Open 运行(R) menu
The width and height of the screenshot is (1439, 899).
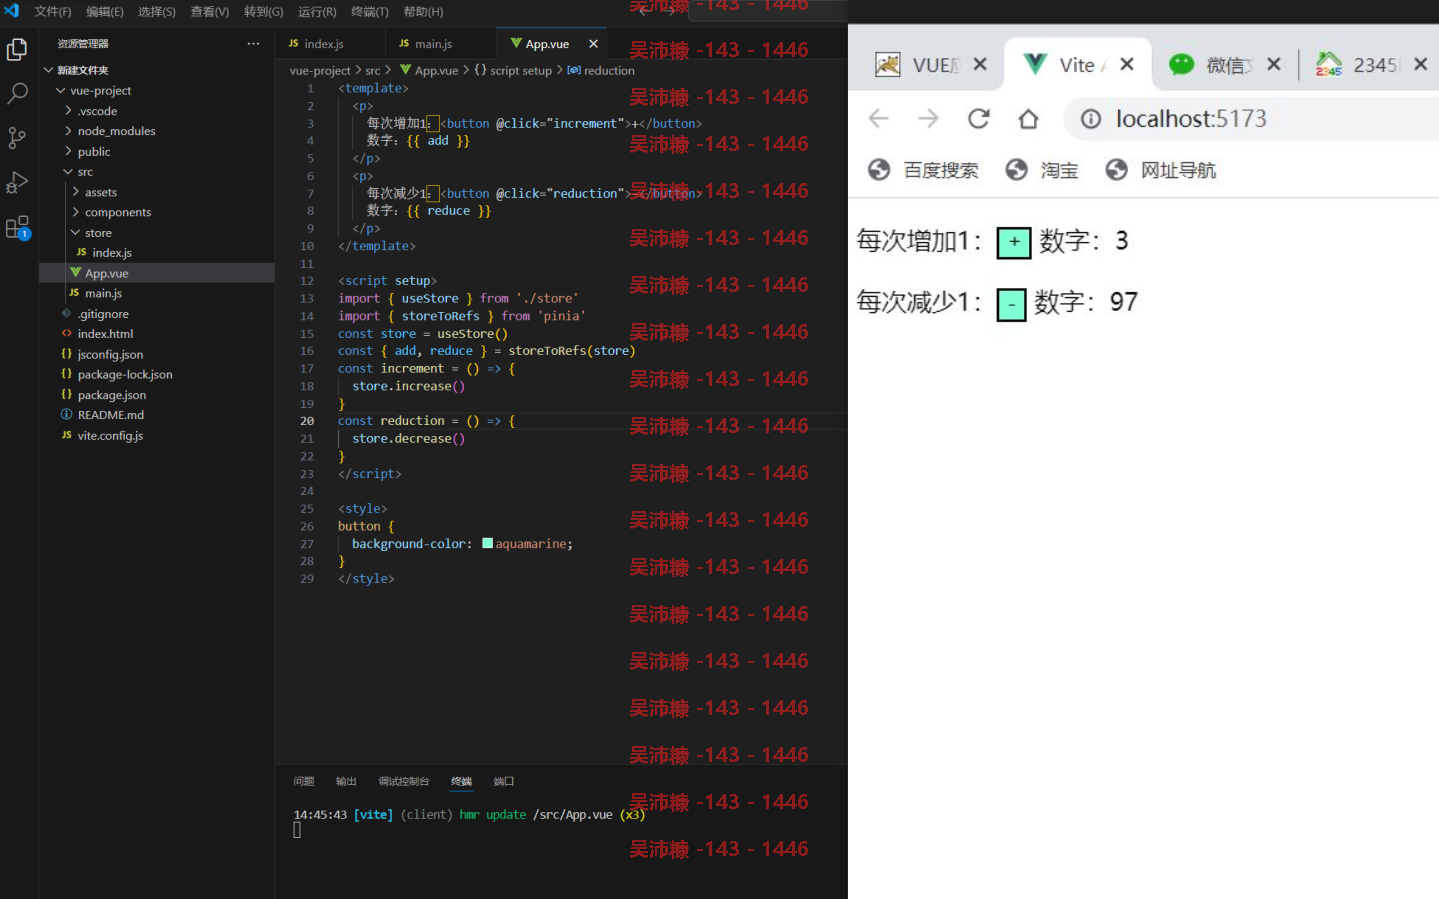tap(317, 12)
